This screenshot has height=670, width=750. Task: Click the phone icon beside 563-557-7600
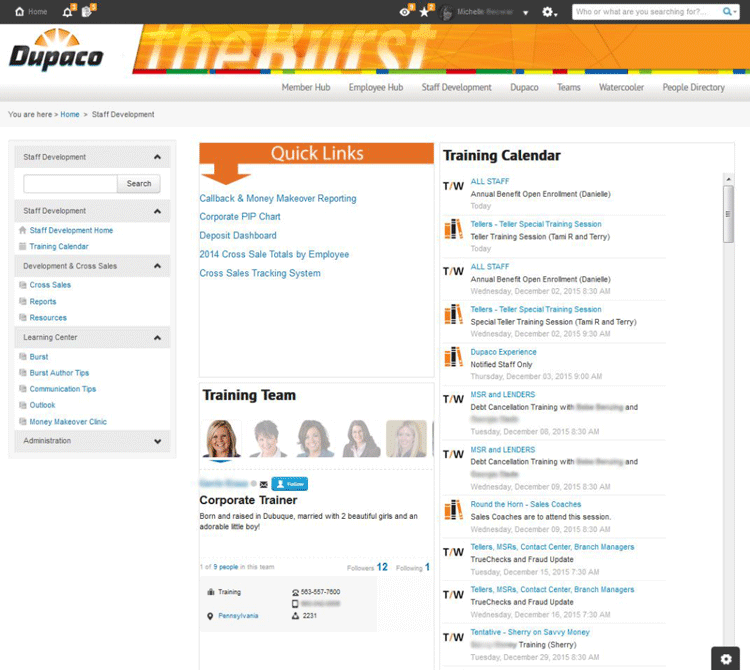point(295,592)
